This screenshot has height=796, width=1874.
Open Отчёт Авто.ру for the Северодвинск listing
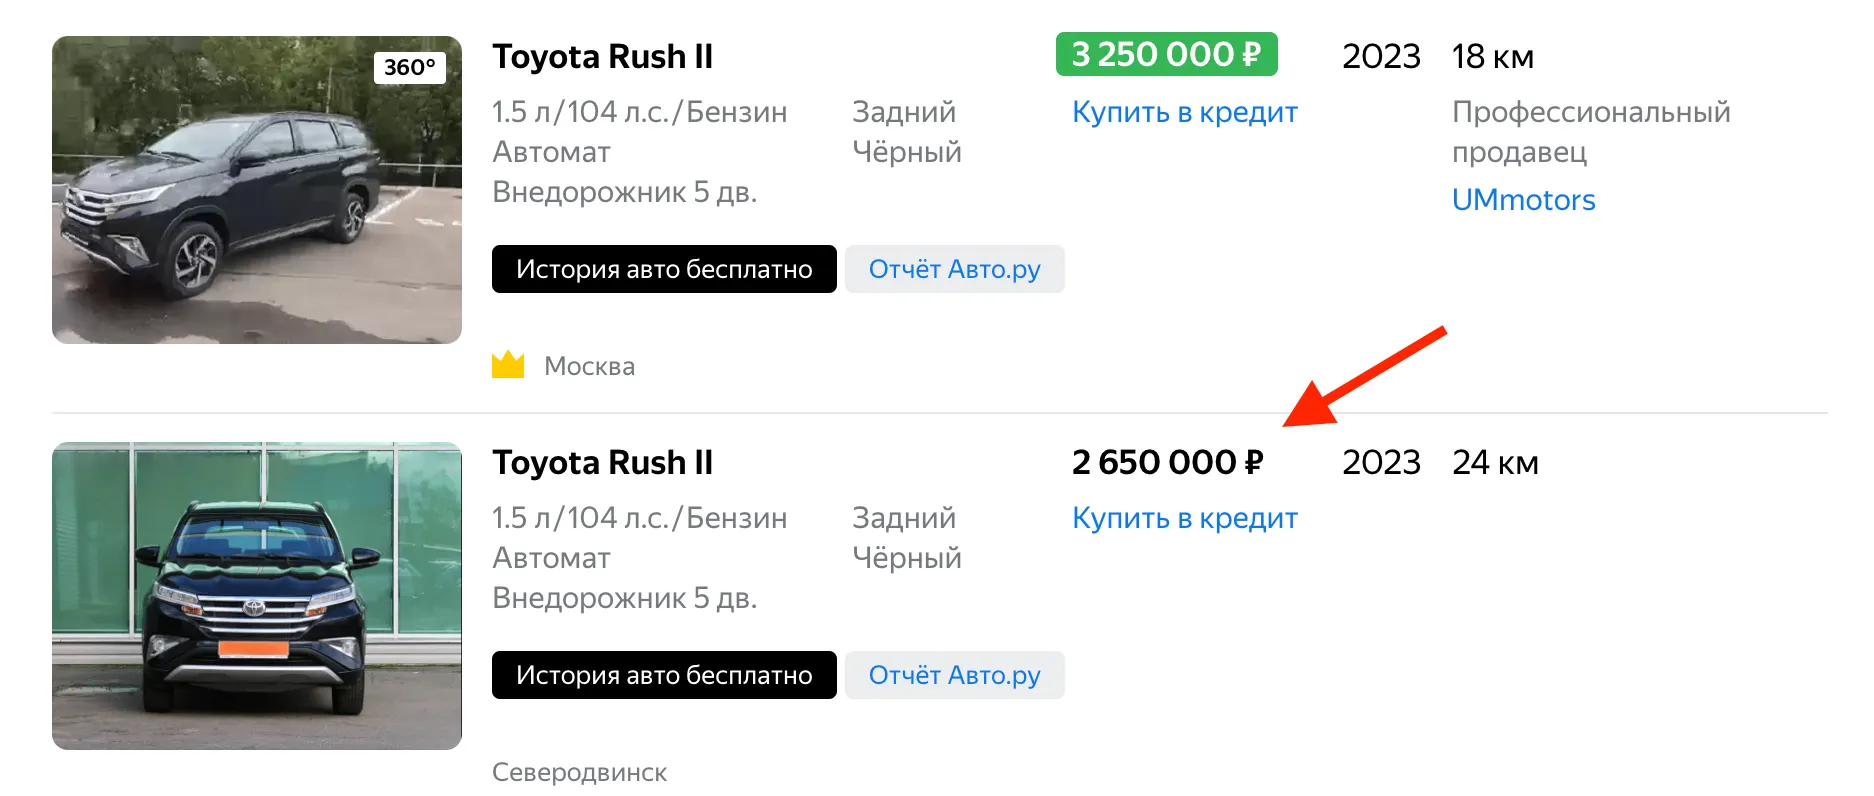click(x=954, y=675)
